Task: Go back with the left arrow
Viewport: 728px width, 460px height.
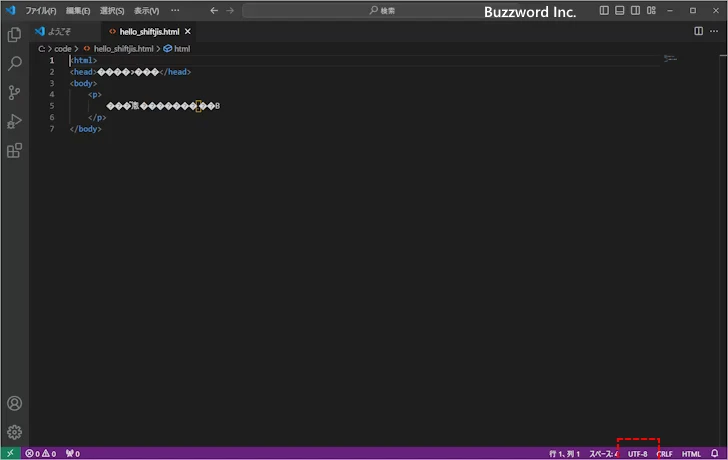Action: tap(214, 10)
